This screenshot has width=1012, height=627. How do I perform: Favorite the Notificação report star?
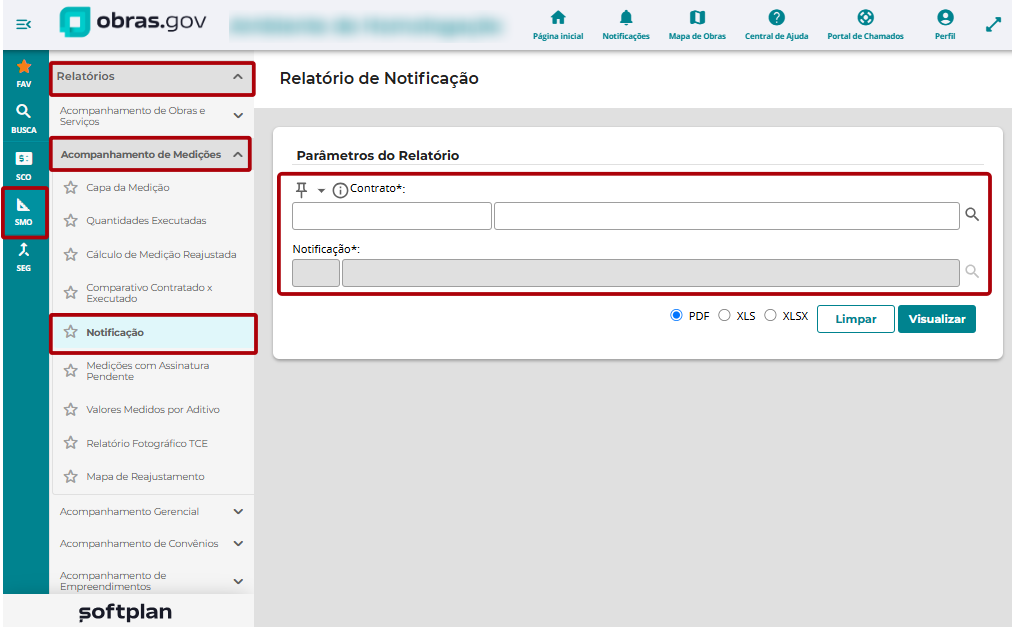(70, 332)
